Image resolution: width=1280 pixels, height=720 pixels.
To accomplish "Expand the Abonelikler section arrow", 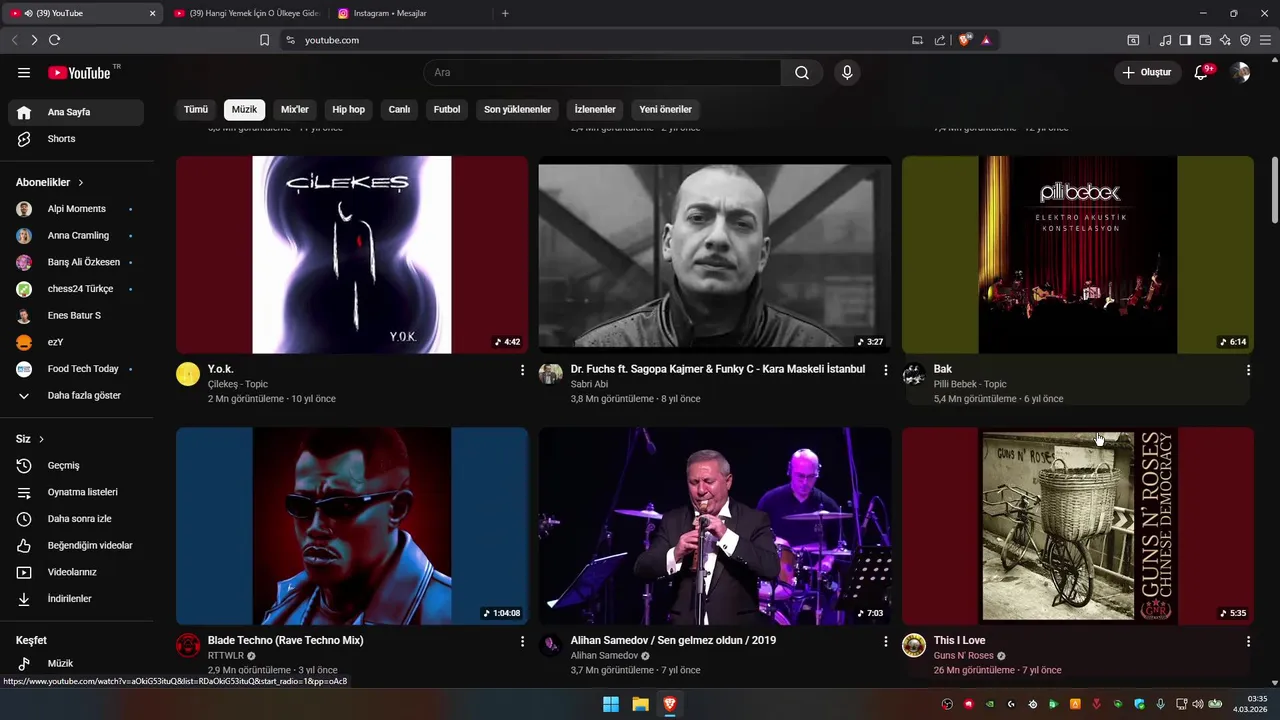I will (81, 183).
